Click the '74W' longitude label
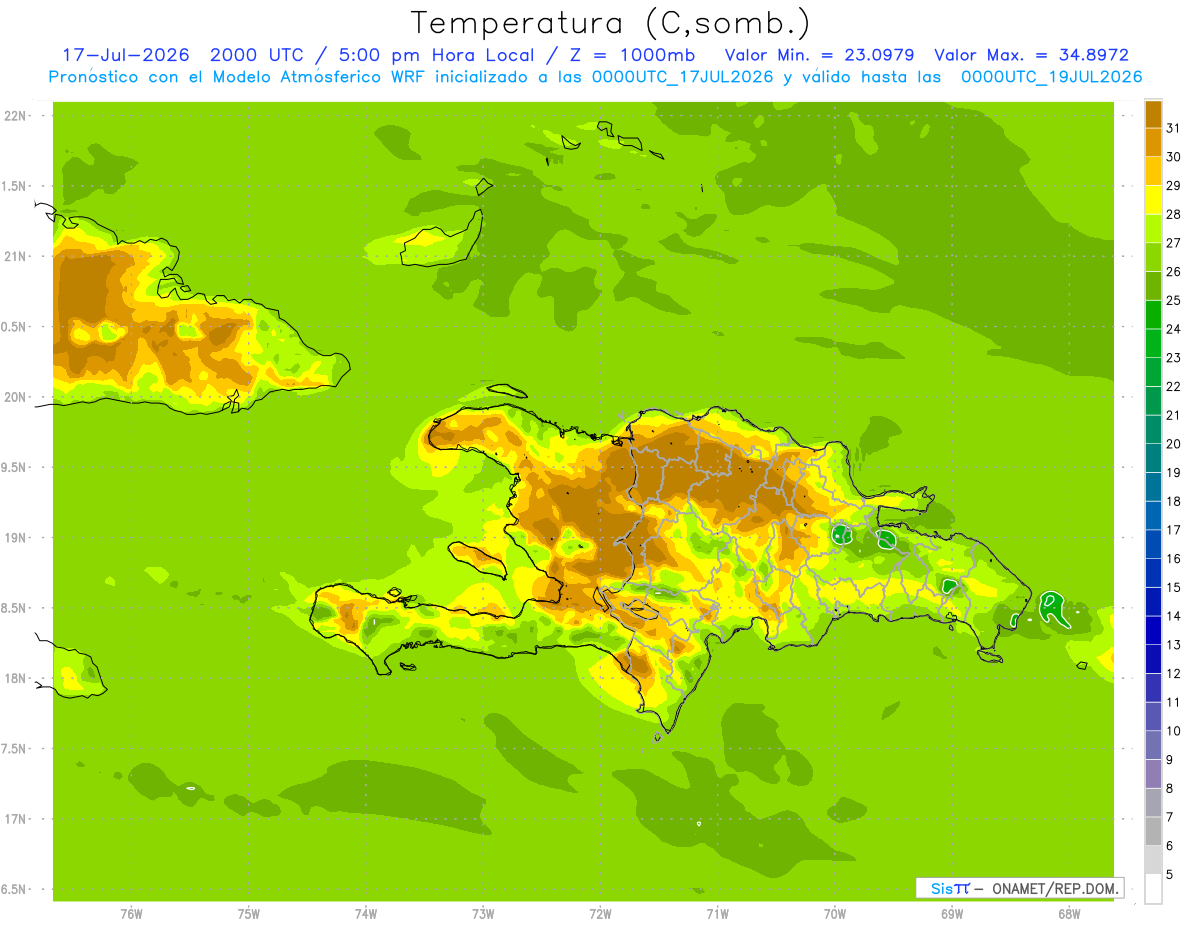1200x927 pixels. point(366,914)
